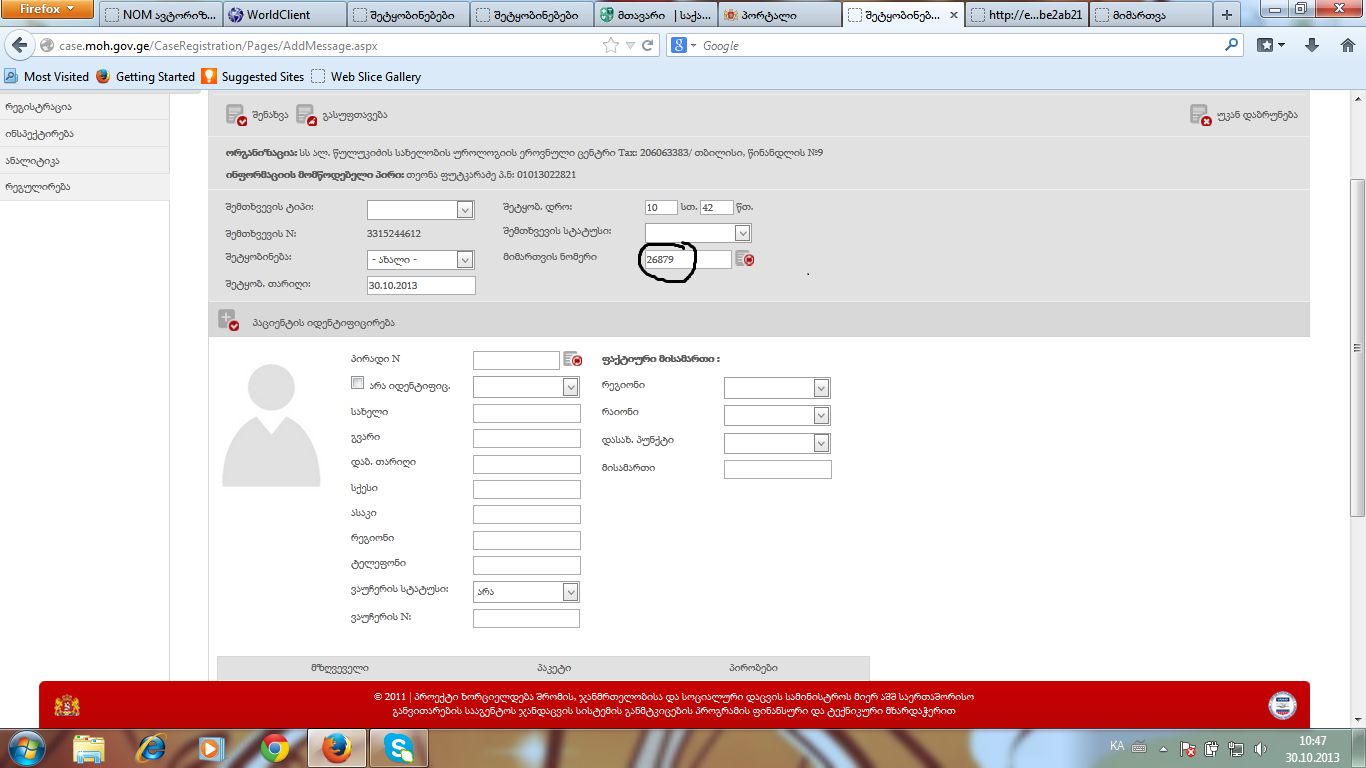1366x768 pixels.
Task: Open the რაიონი dropdown
Action: click(x=821, y=415)
